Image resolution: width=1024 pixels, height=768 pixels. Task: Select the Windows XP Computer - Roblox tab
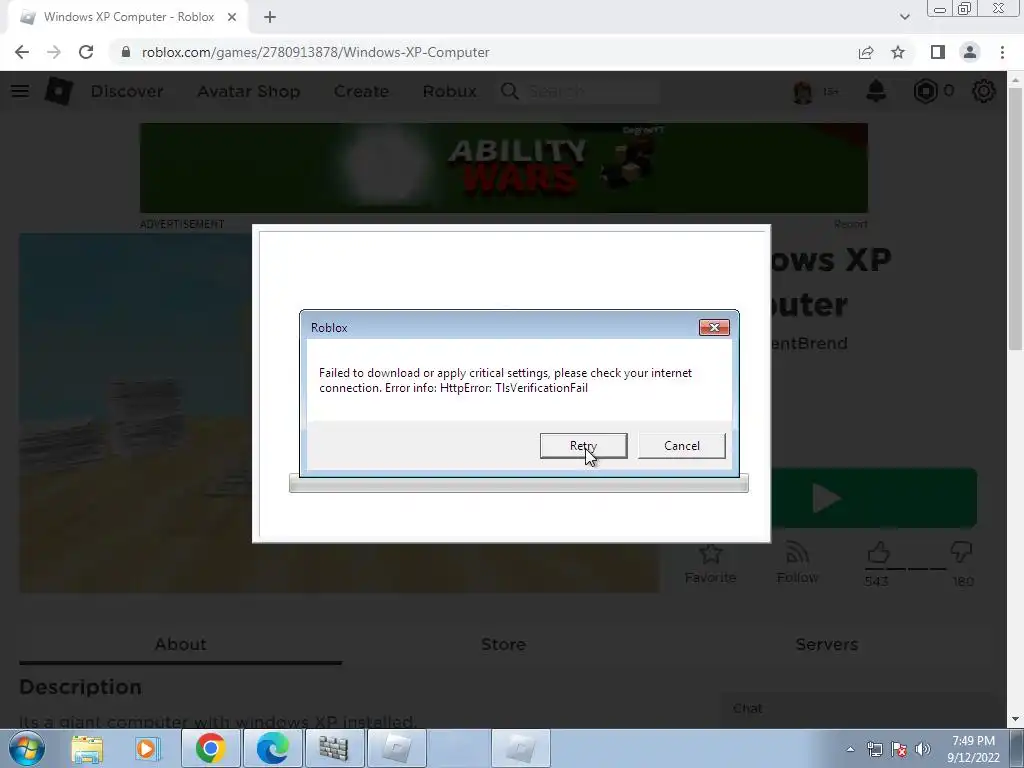[128, 17]
